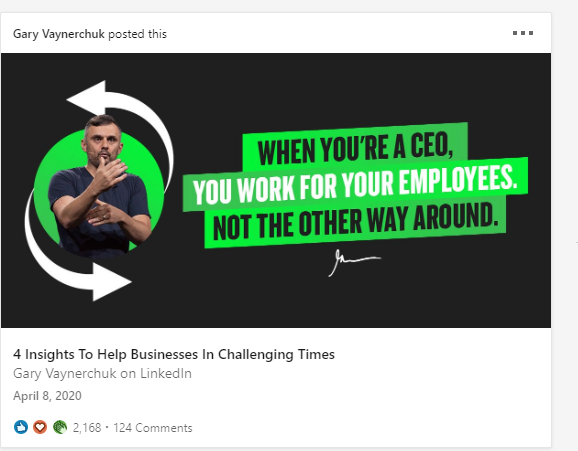578x451 pixels.
Task: Click the 'Gary Vaynerchuk on LinkedIn' subtitle
Action: click(102, 374)
